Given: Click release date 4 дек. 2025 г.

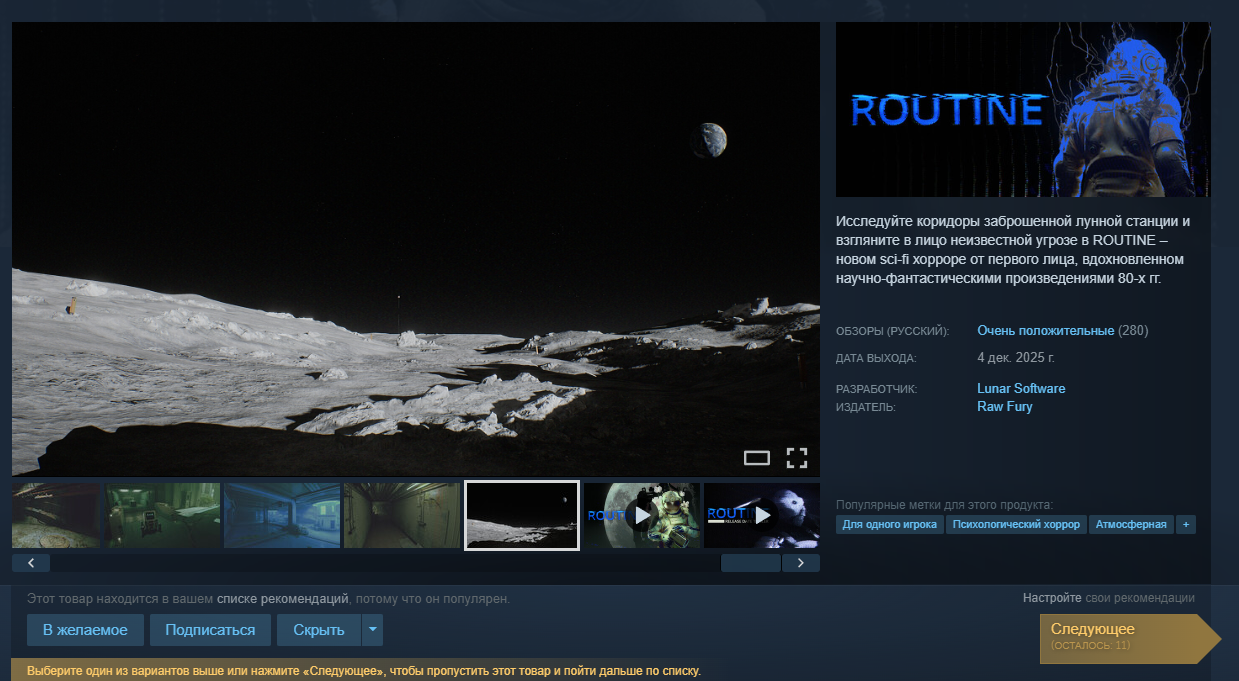Looking at the screenshot, I should pos(1016,357).
